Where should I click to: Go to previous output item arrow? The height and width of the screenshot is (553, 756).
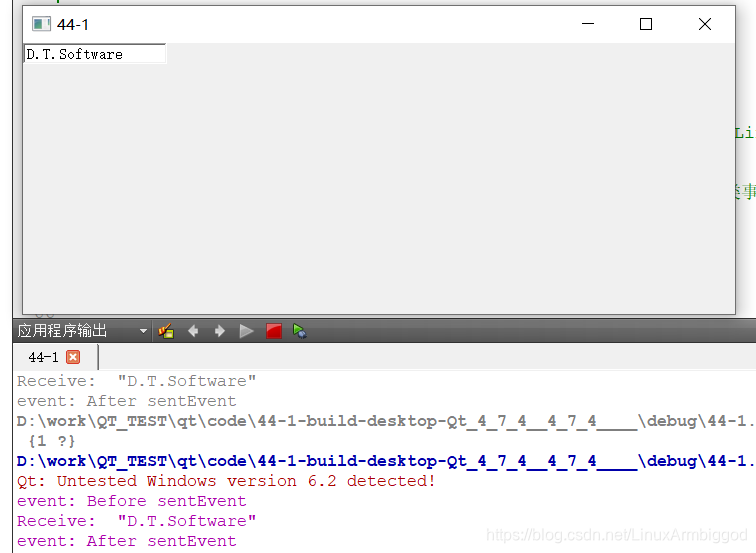[x=193, y=331]
